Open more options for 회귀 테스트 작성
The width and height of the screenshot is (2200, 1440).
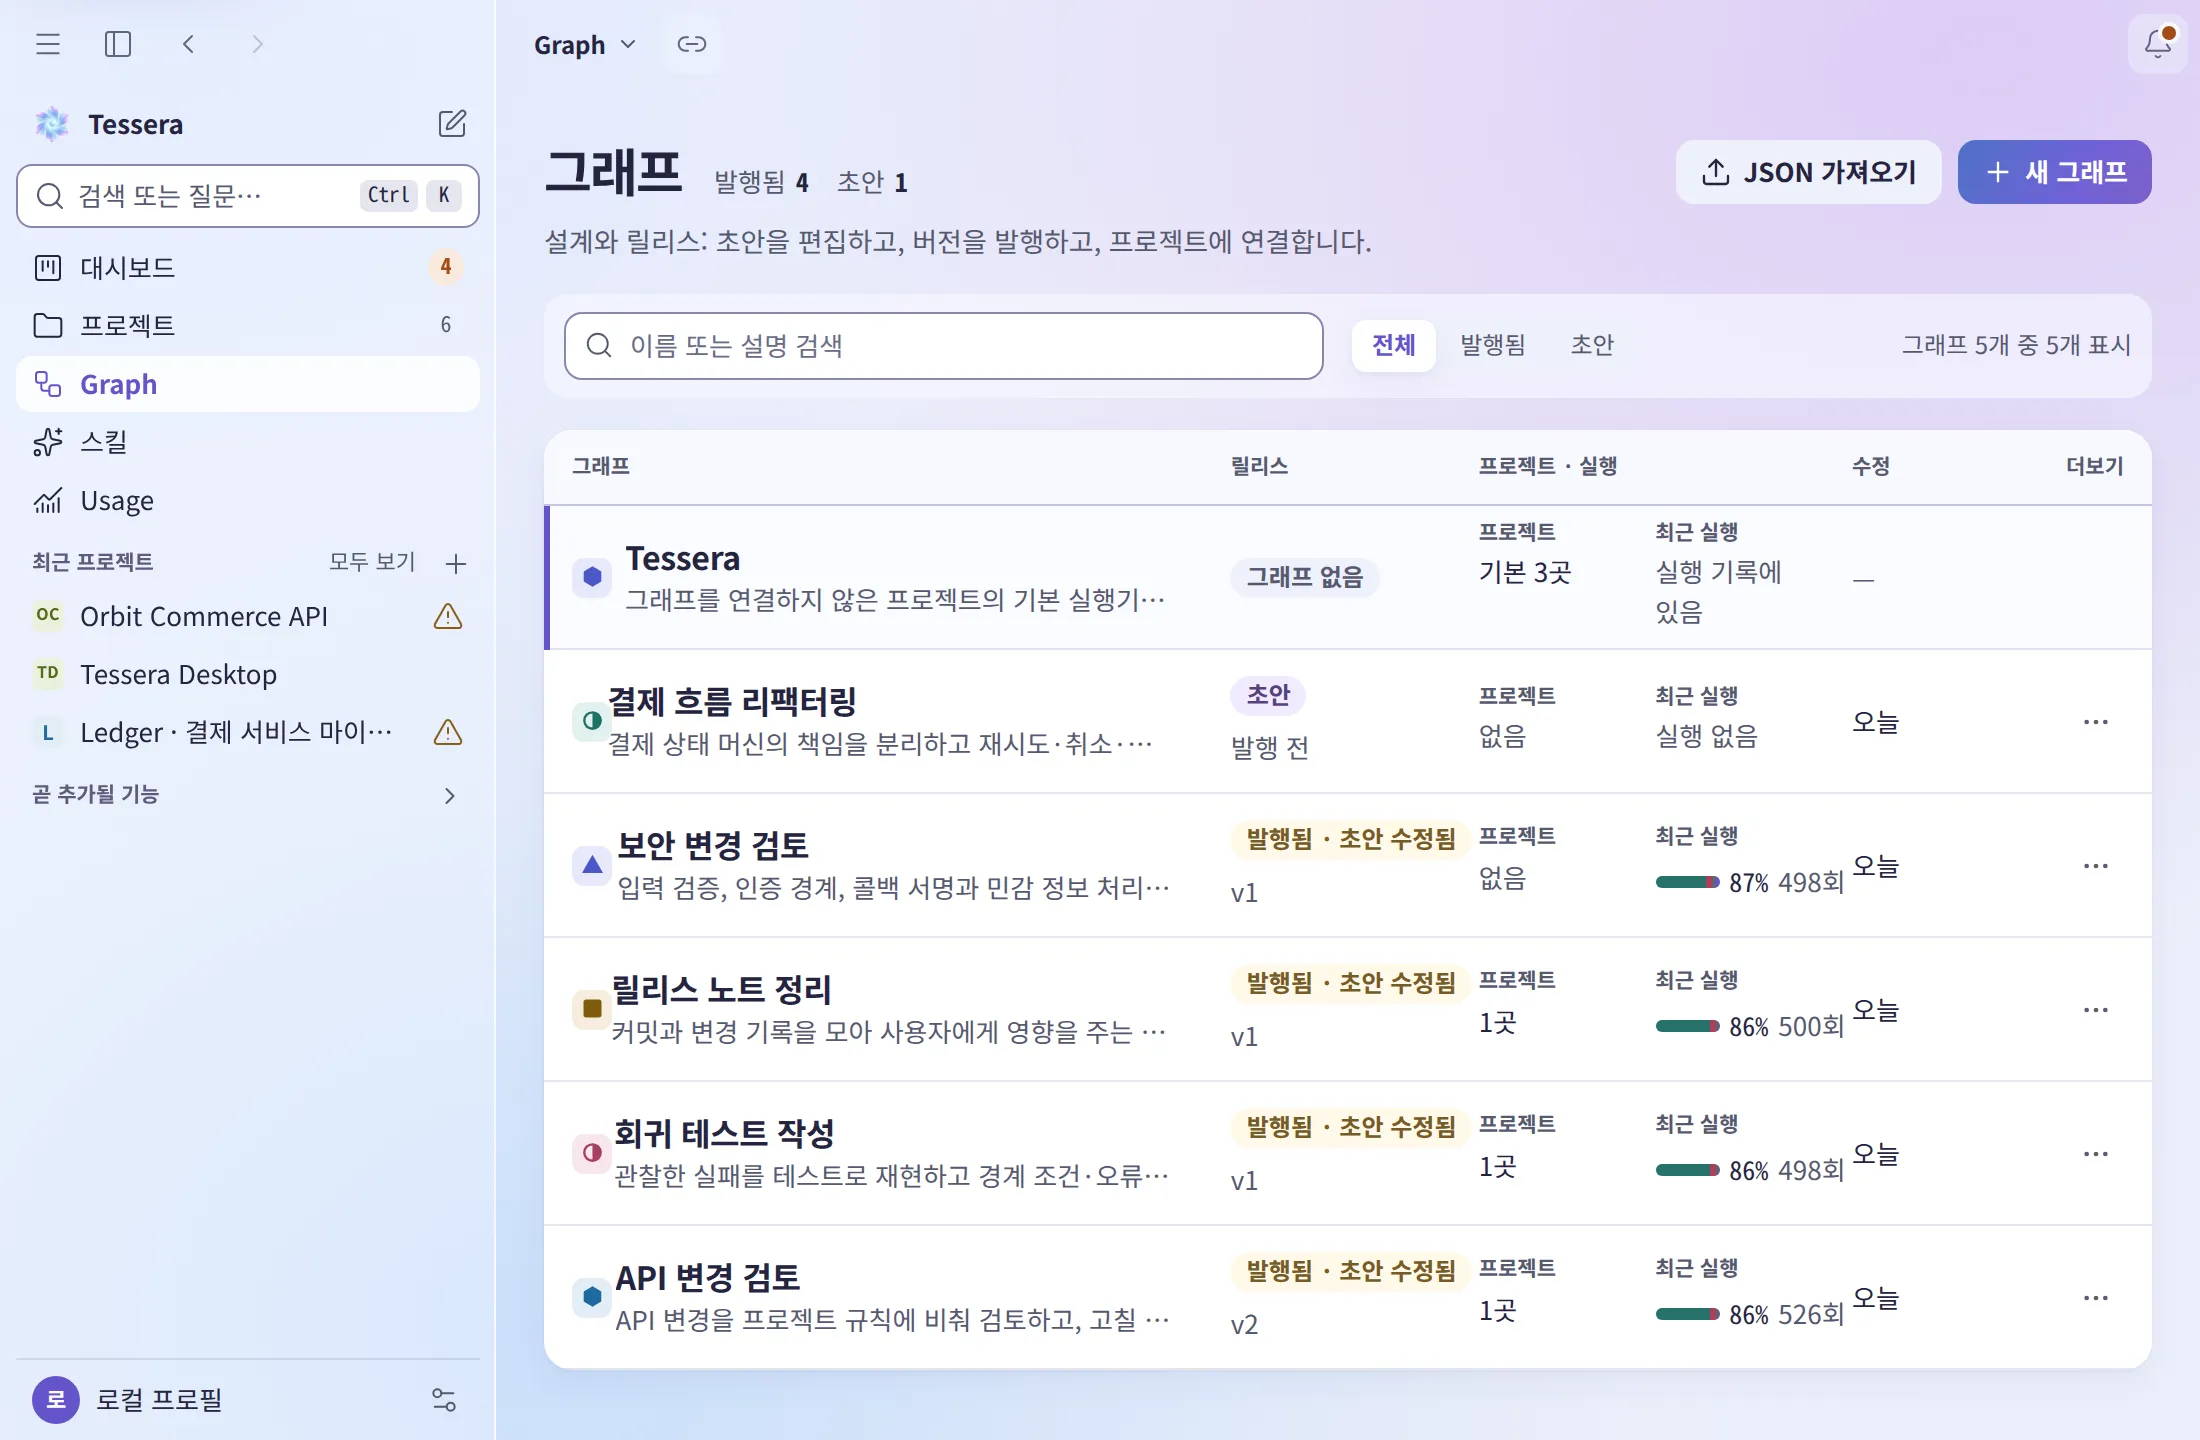coord(2096,1154)
